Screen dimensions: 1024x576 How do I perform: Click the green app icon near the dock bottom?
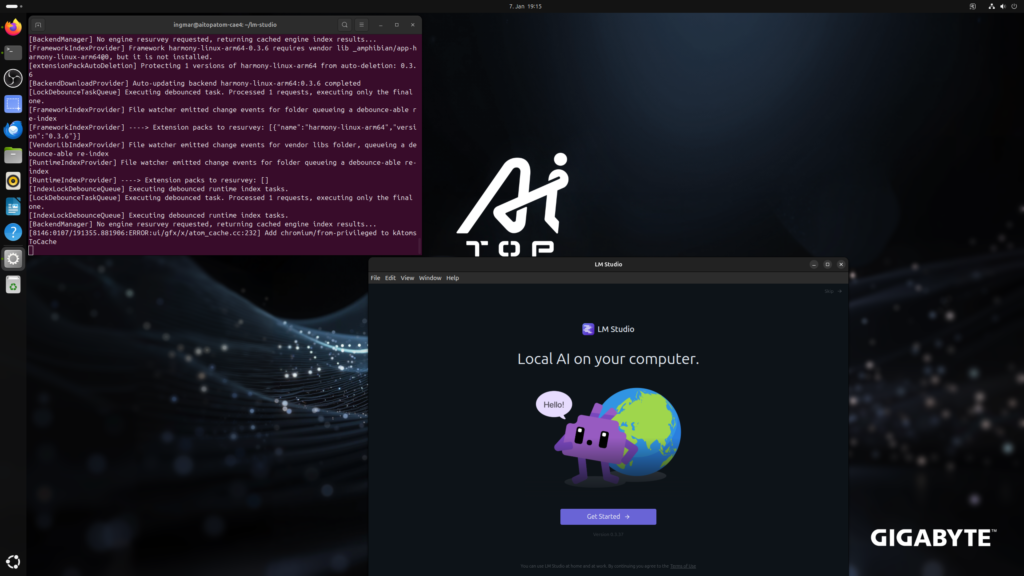[12, 284]
